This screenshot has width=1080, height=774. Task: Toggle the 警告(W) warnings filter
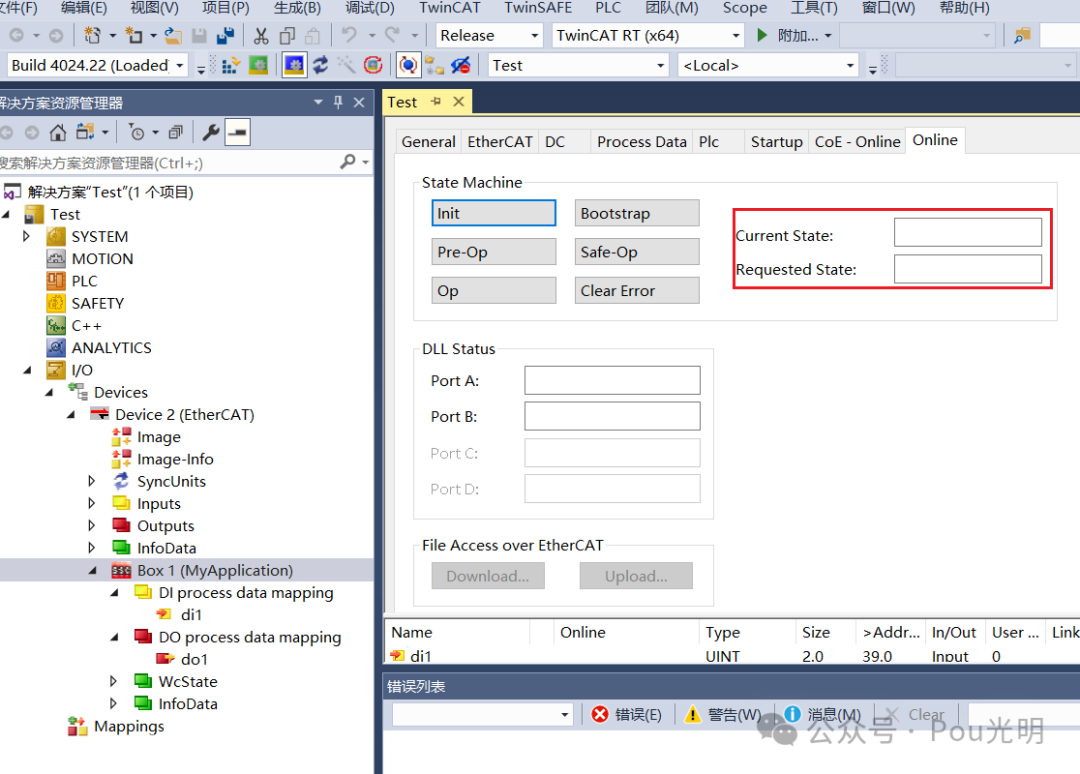pyautogui.click(x=722, y=715)
